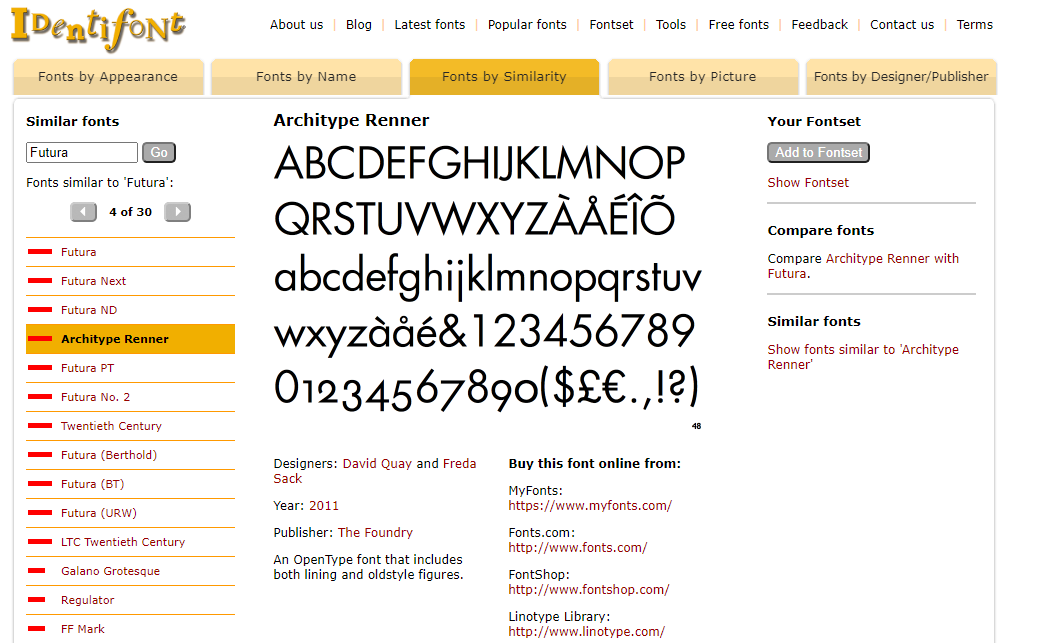The image size is (1045, 643).
Task: Select Regulator in the list
Action: pyautogui.click(x=87, y=600)
